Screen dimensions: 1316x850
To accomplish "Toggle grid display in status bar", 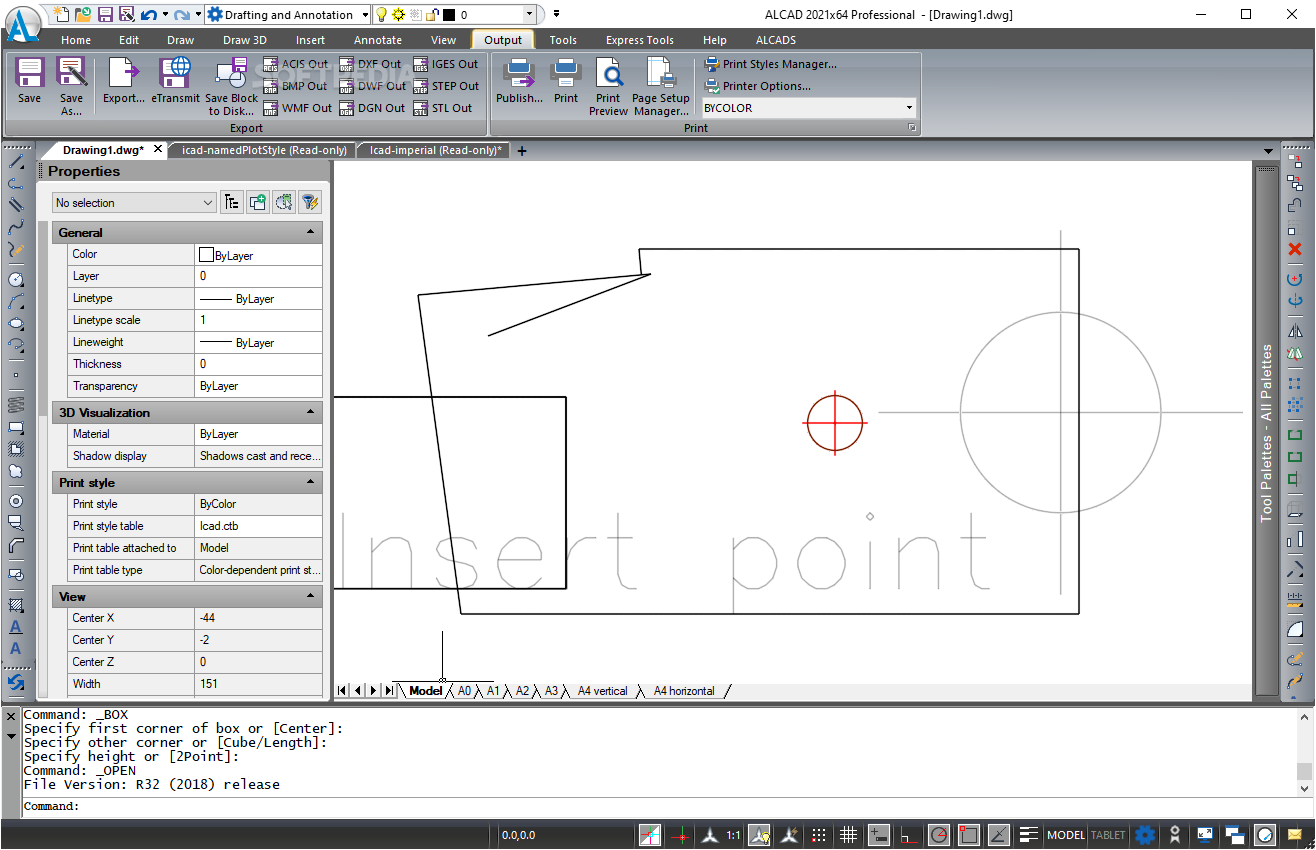I will click(x=848, y=835).
